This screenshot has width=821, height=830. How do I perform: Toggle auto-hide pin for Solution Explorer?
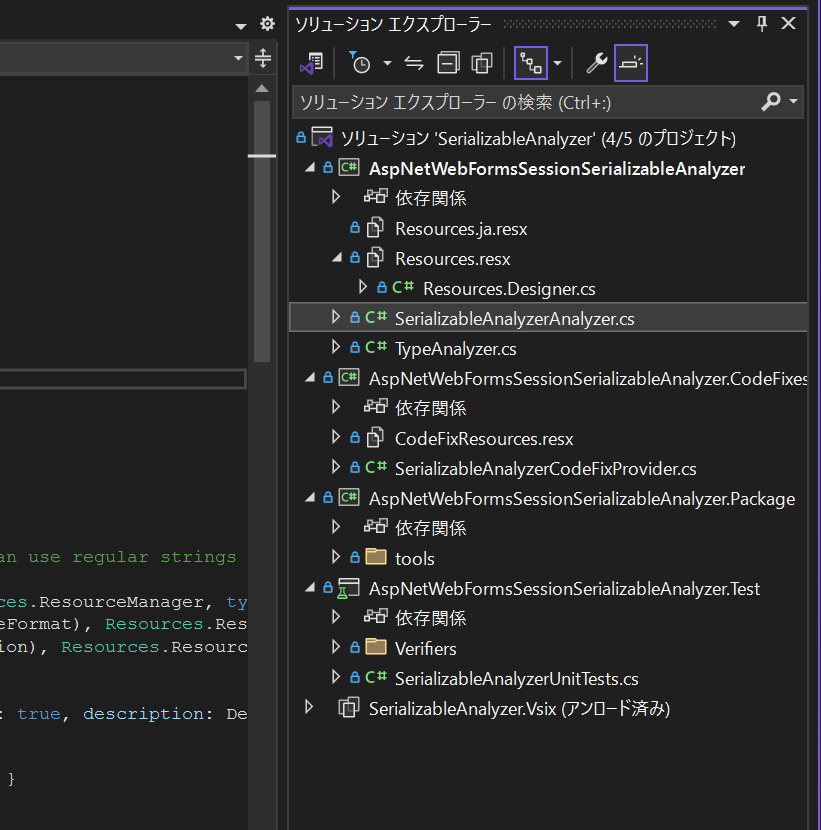point(762,23)
